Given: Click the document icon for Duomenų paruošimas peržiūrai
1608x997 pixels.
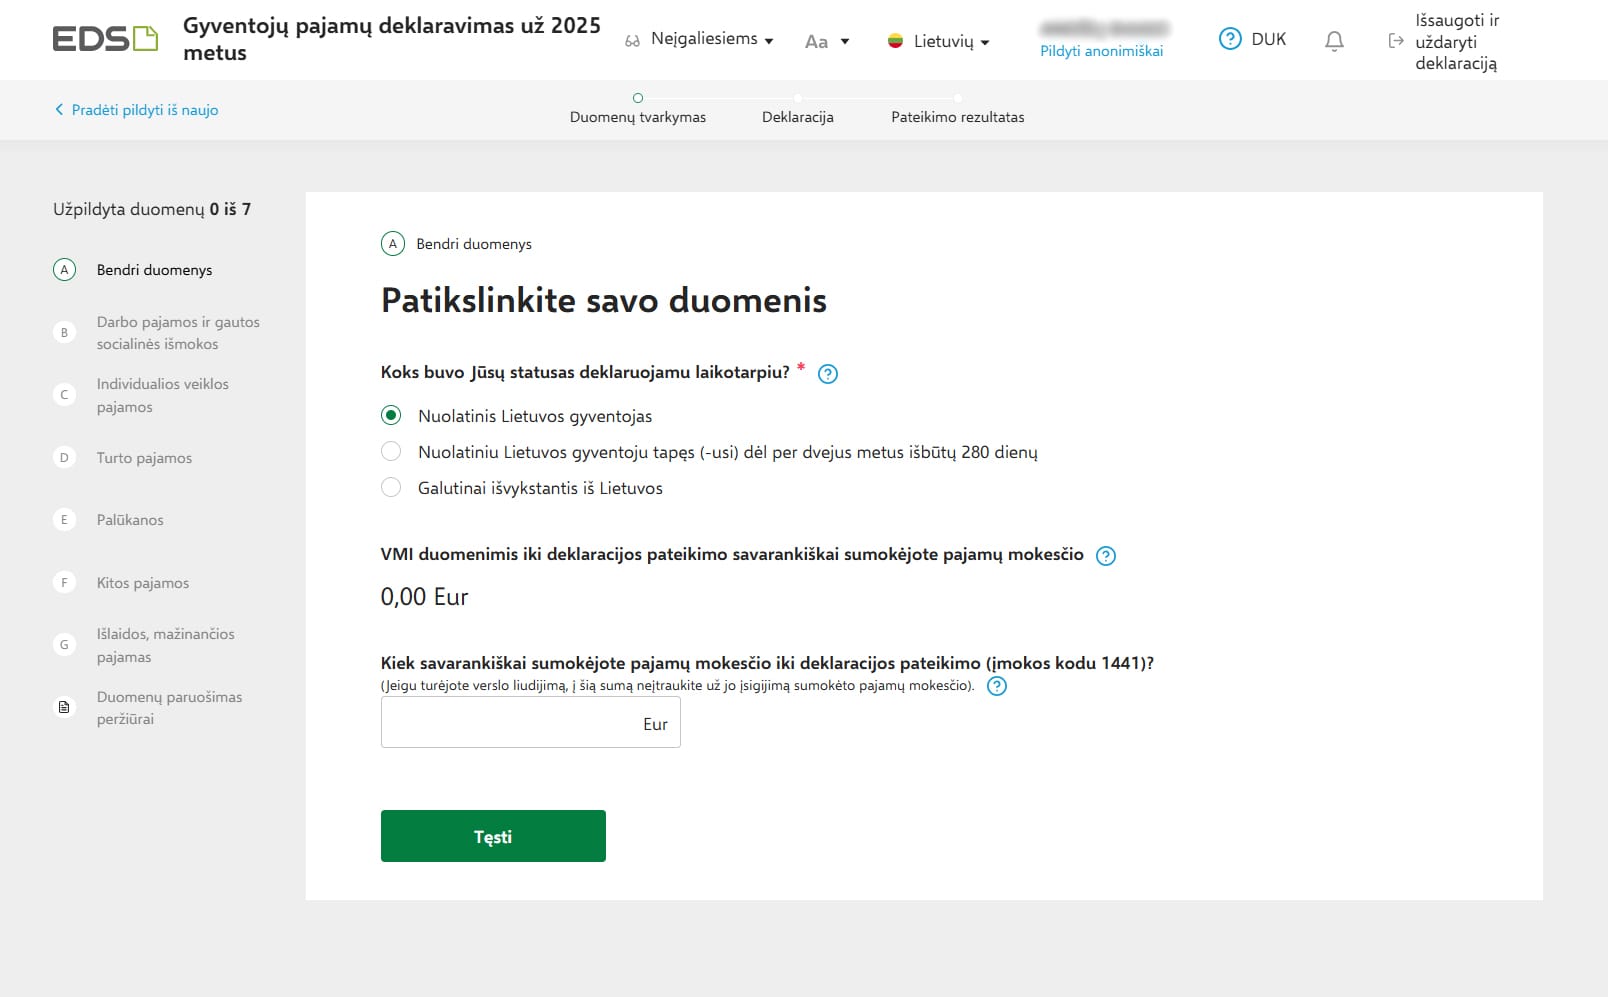Looking at the screenshot, I should pyautogui.click(x=64, y=708).
